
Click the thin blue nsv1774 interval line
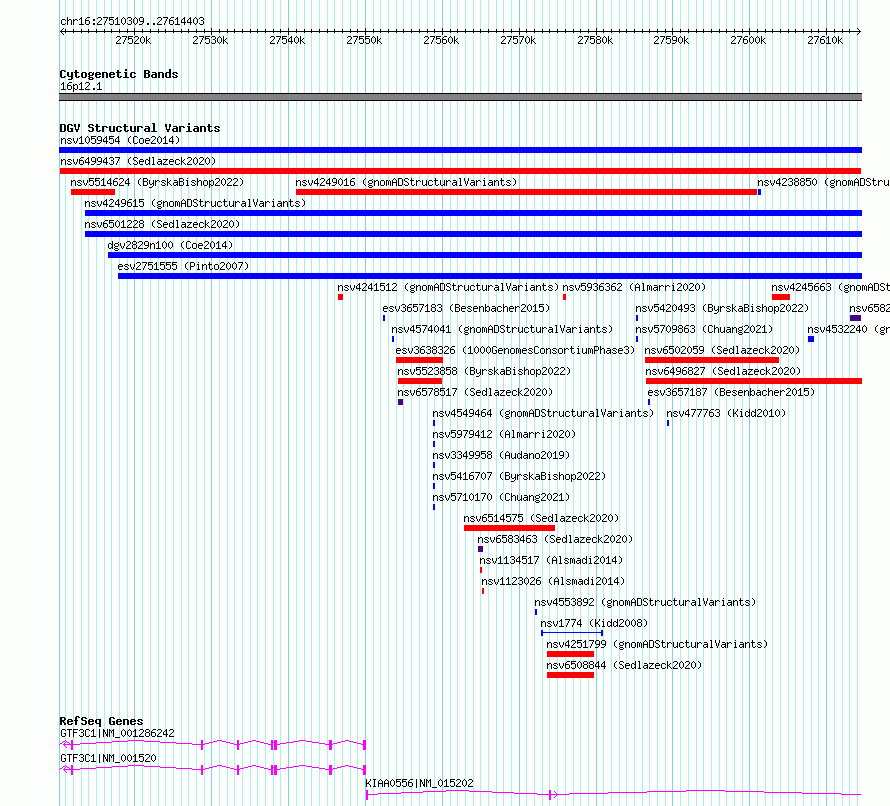click(572, 632)
